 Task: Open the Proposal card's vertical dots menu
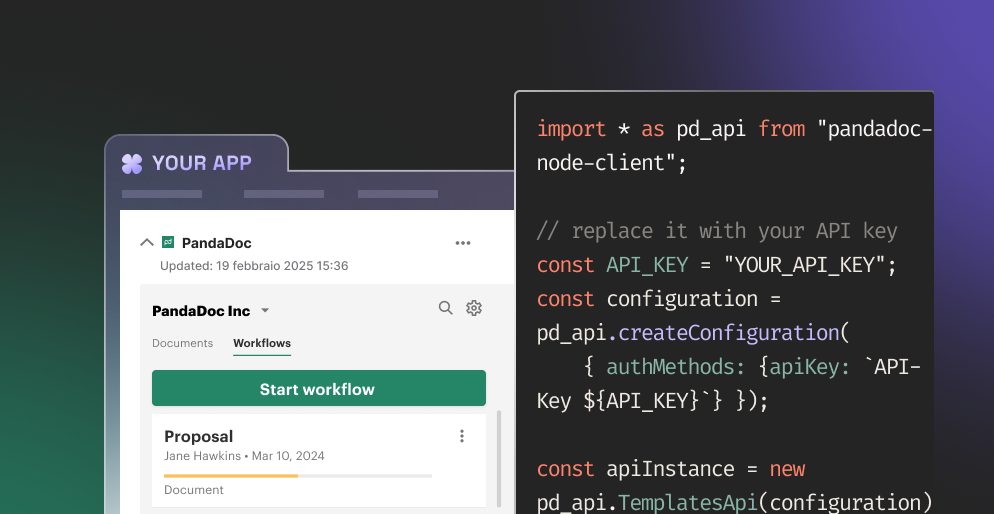(x=462, y=436)
